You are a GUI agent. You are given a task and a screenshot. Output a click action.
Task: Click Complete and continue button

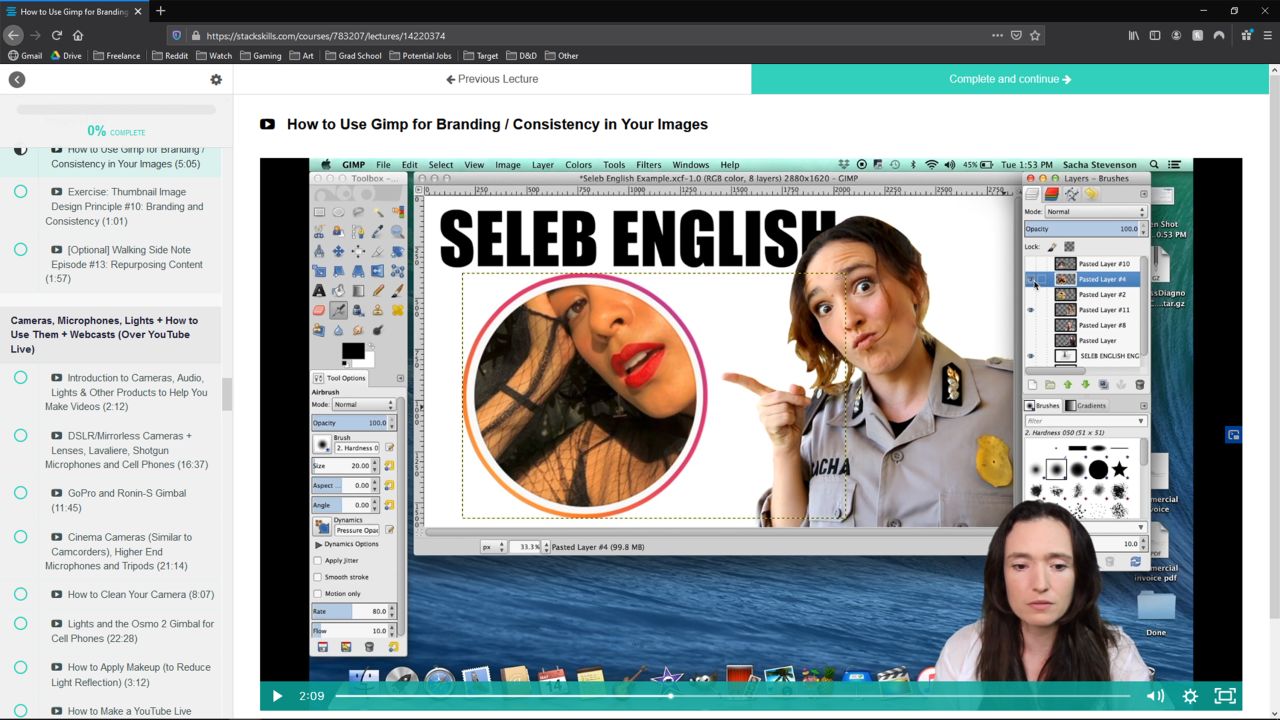tap(1010, 79)
